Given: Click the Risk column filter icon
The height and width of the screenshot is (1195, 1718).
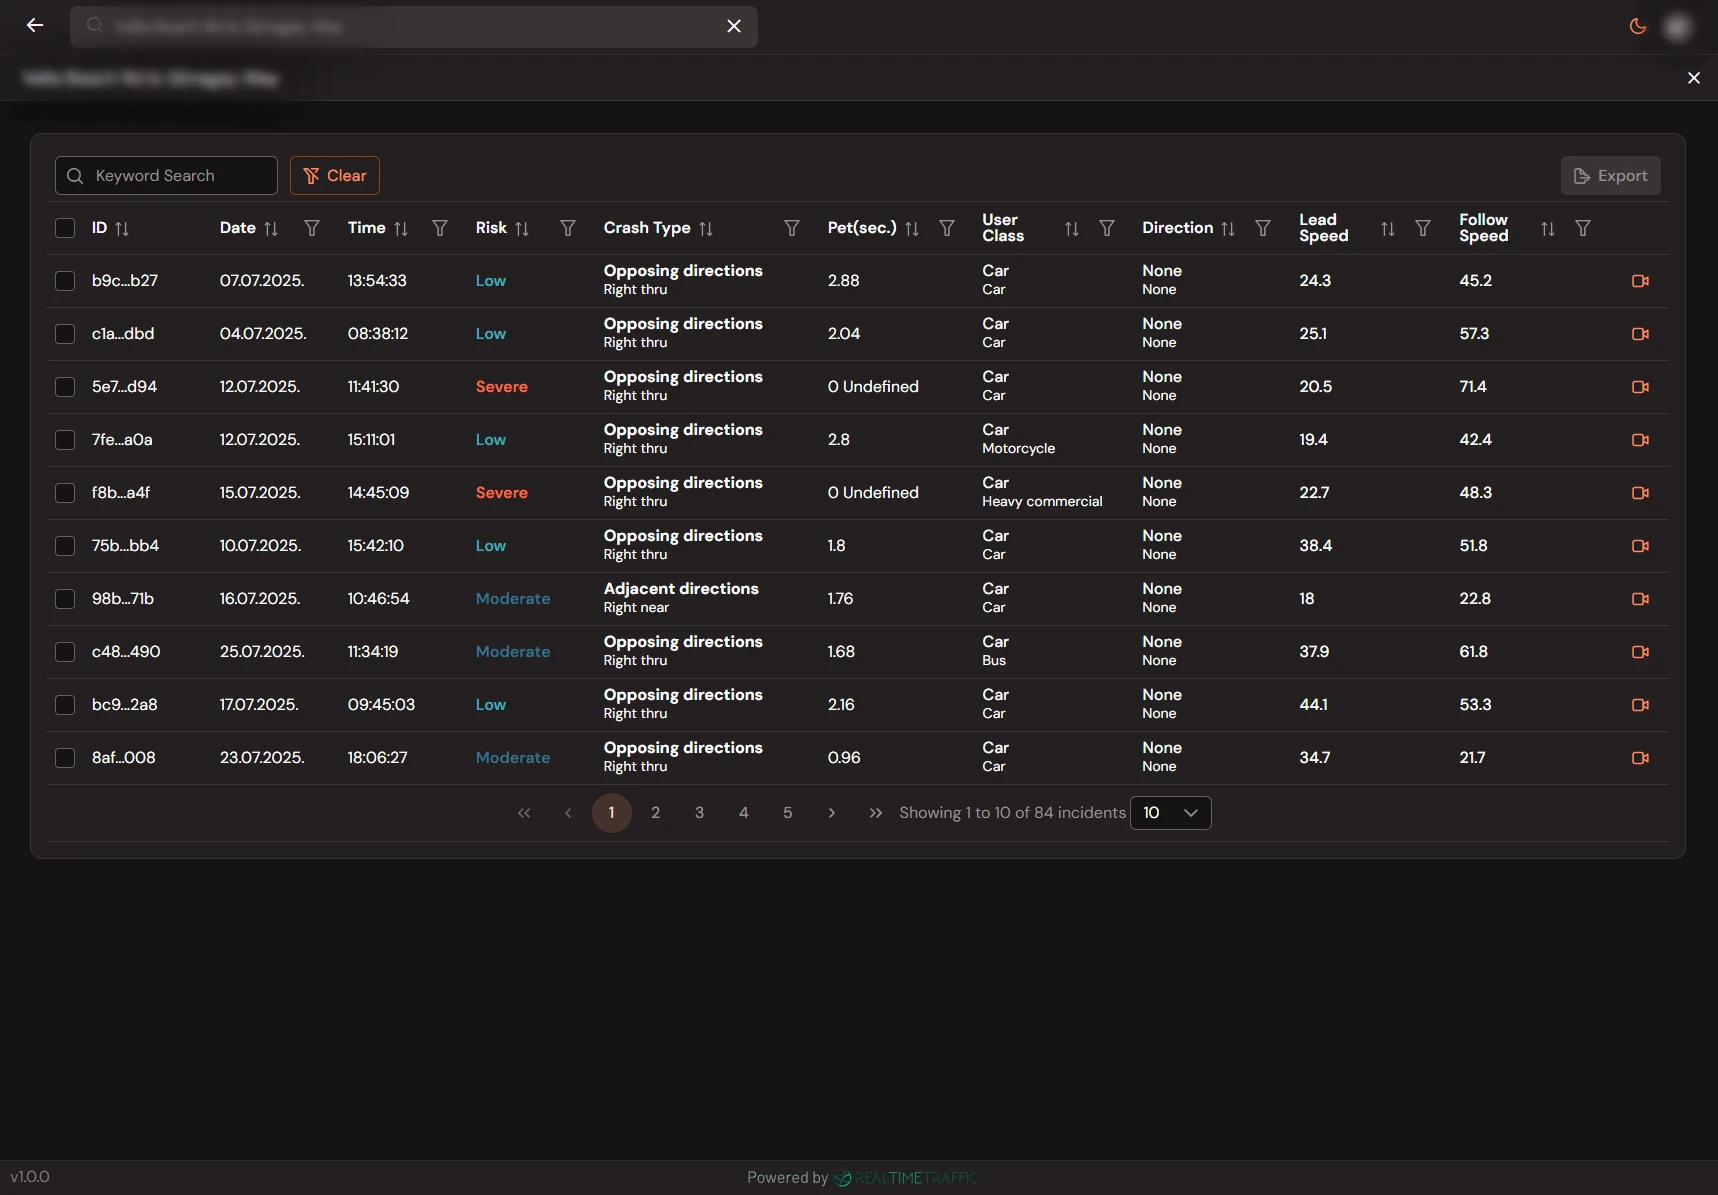Looking at the screenshot, I should [x=567, y=229].
